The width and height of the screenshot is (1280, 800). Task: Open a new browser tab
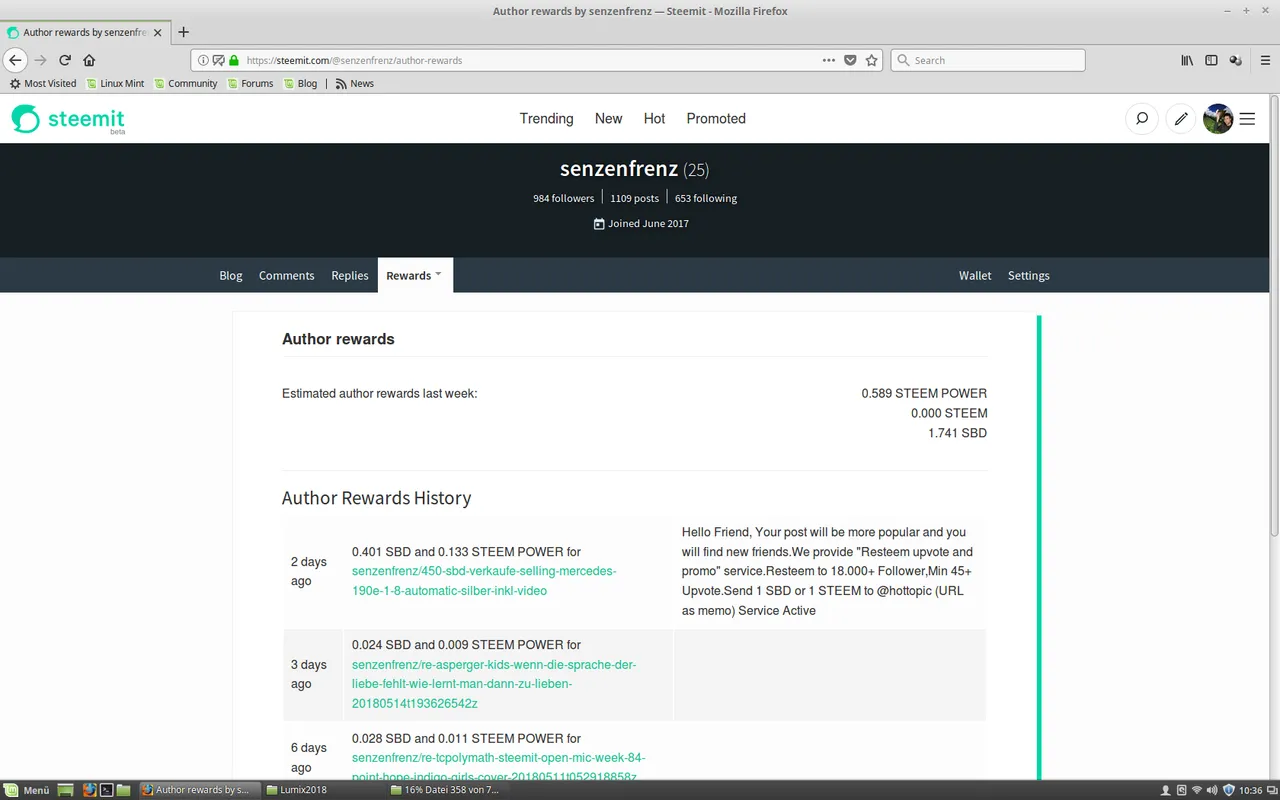(183, 32)
